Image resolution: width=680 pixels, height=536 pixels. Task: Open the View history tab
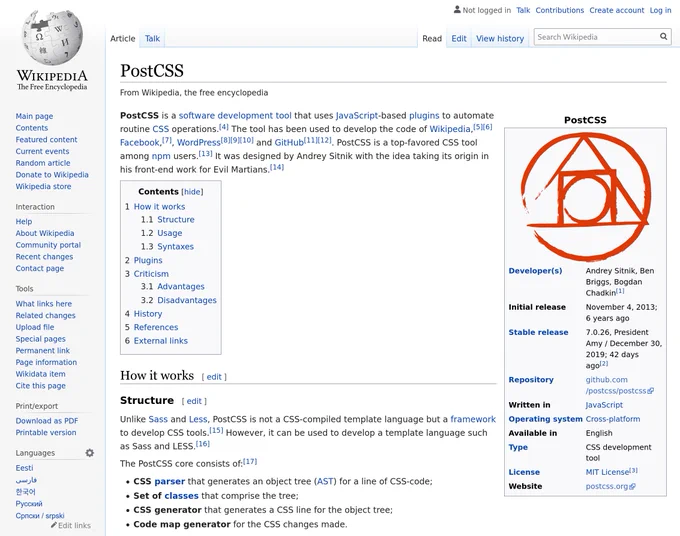[x=500, y=39]
